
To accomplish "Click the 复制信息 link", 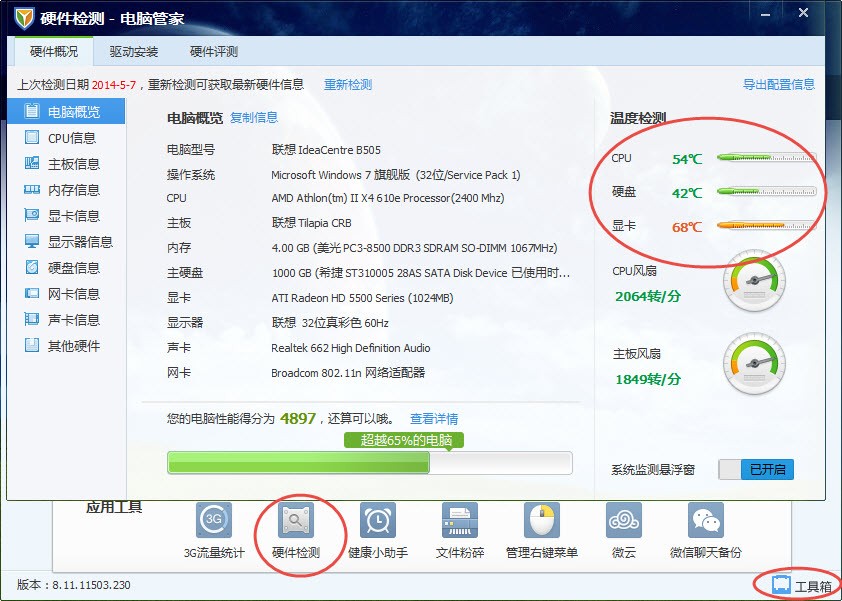I will pos(254,118).
